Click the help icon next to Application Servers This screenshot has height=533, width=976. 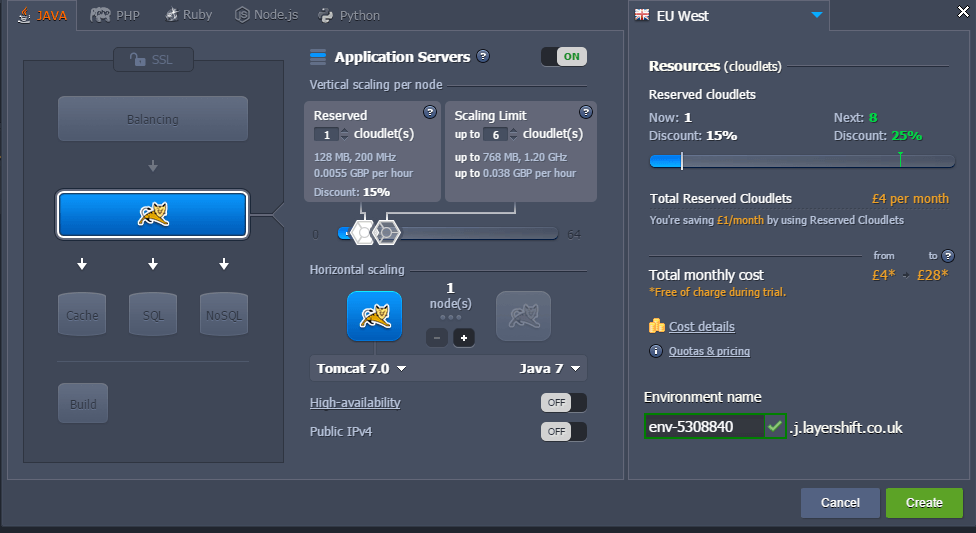[x=483, y=57]
